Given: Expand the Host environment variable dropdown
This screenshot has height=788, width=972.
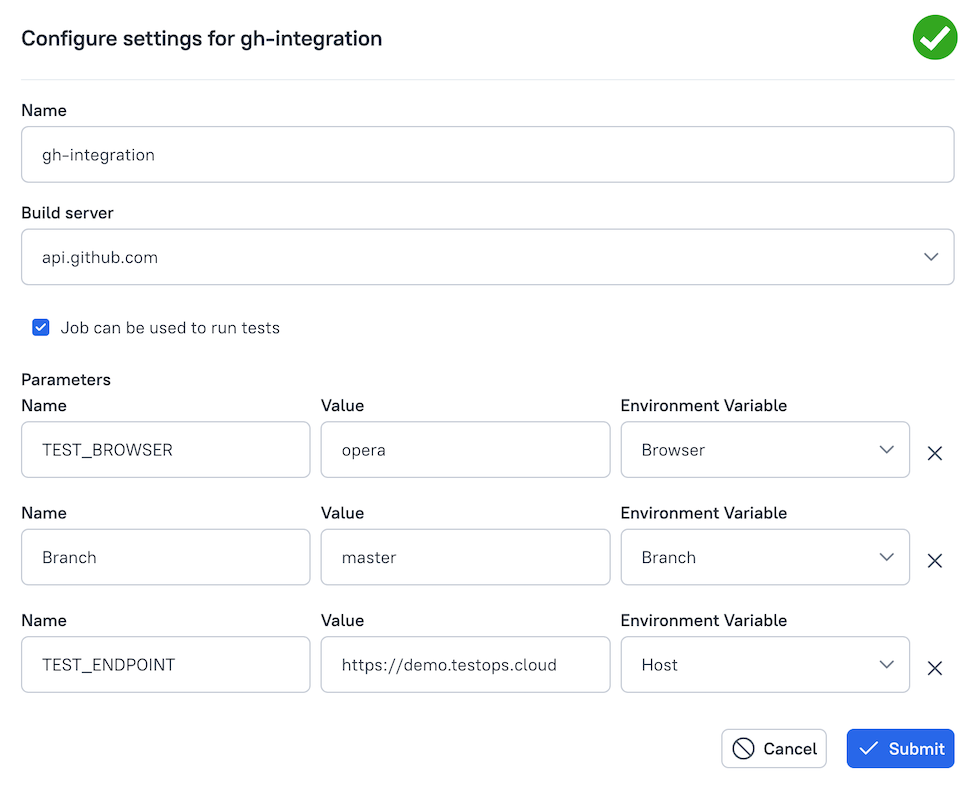Looking at the screenshot, I should 765,664.
